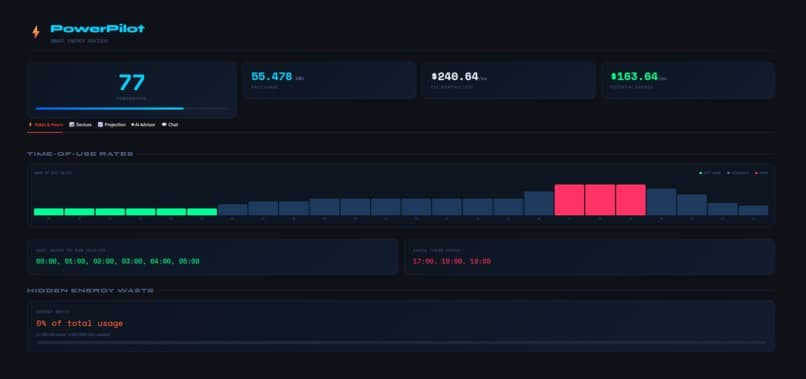
Task: Click the AI Advisor sparkle icon
Action: tap(133, 124)
